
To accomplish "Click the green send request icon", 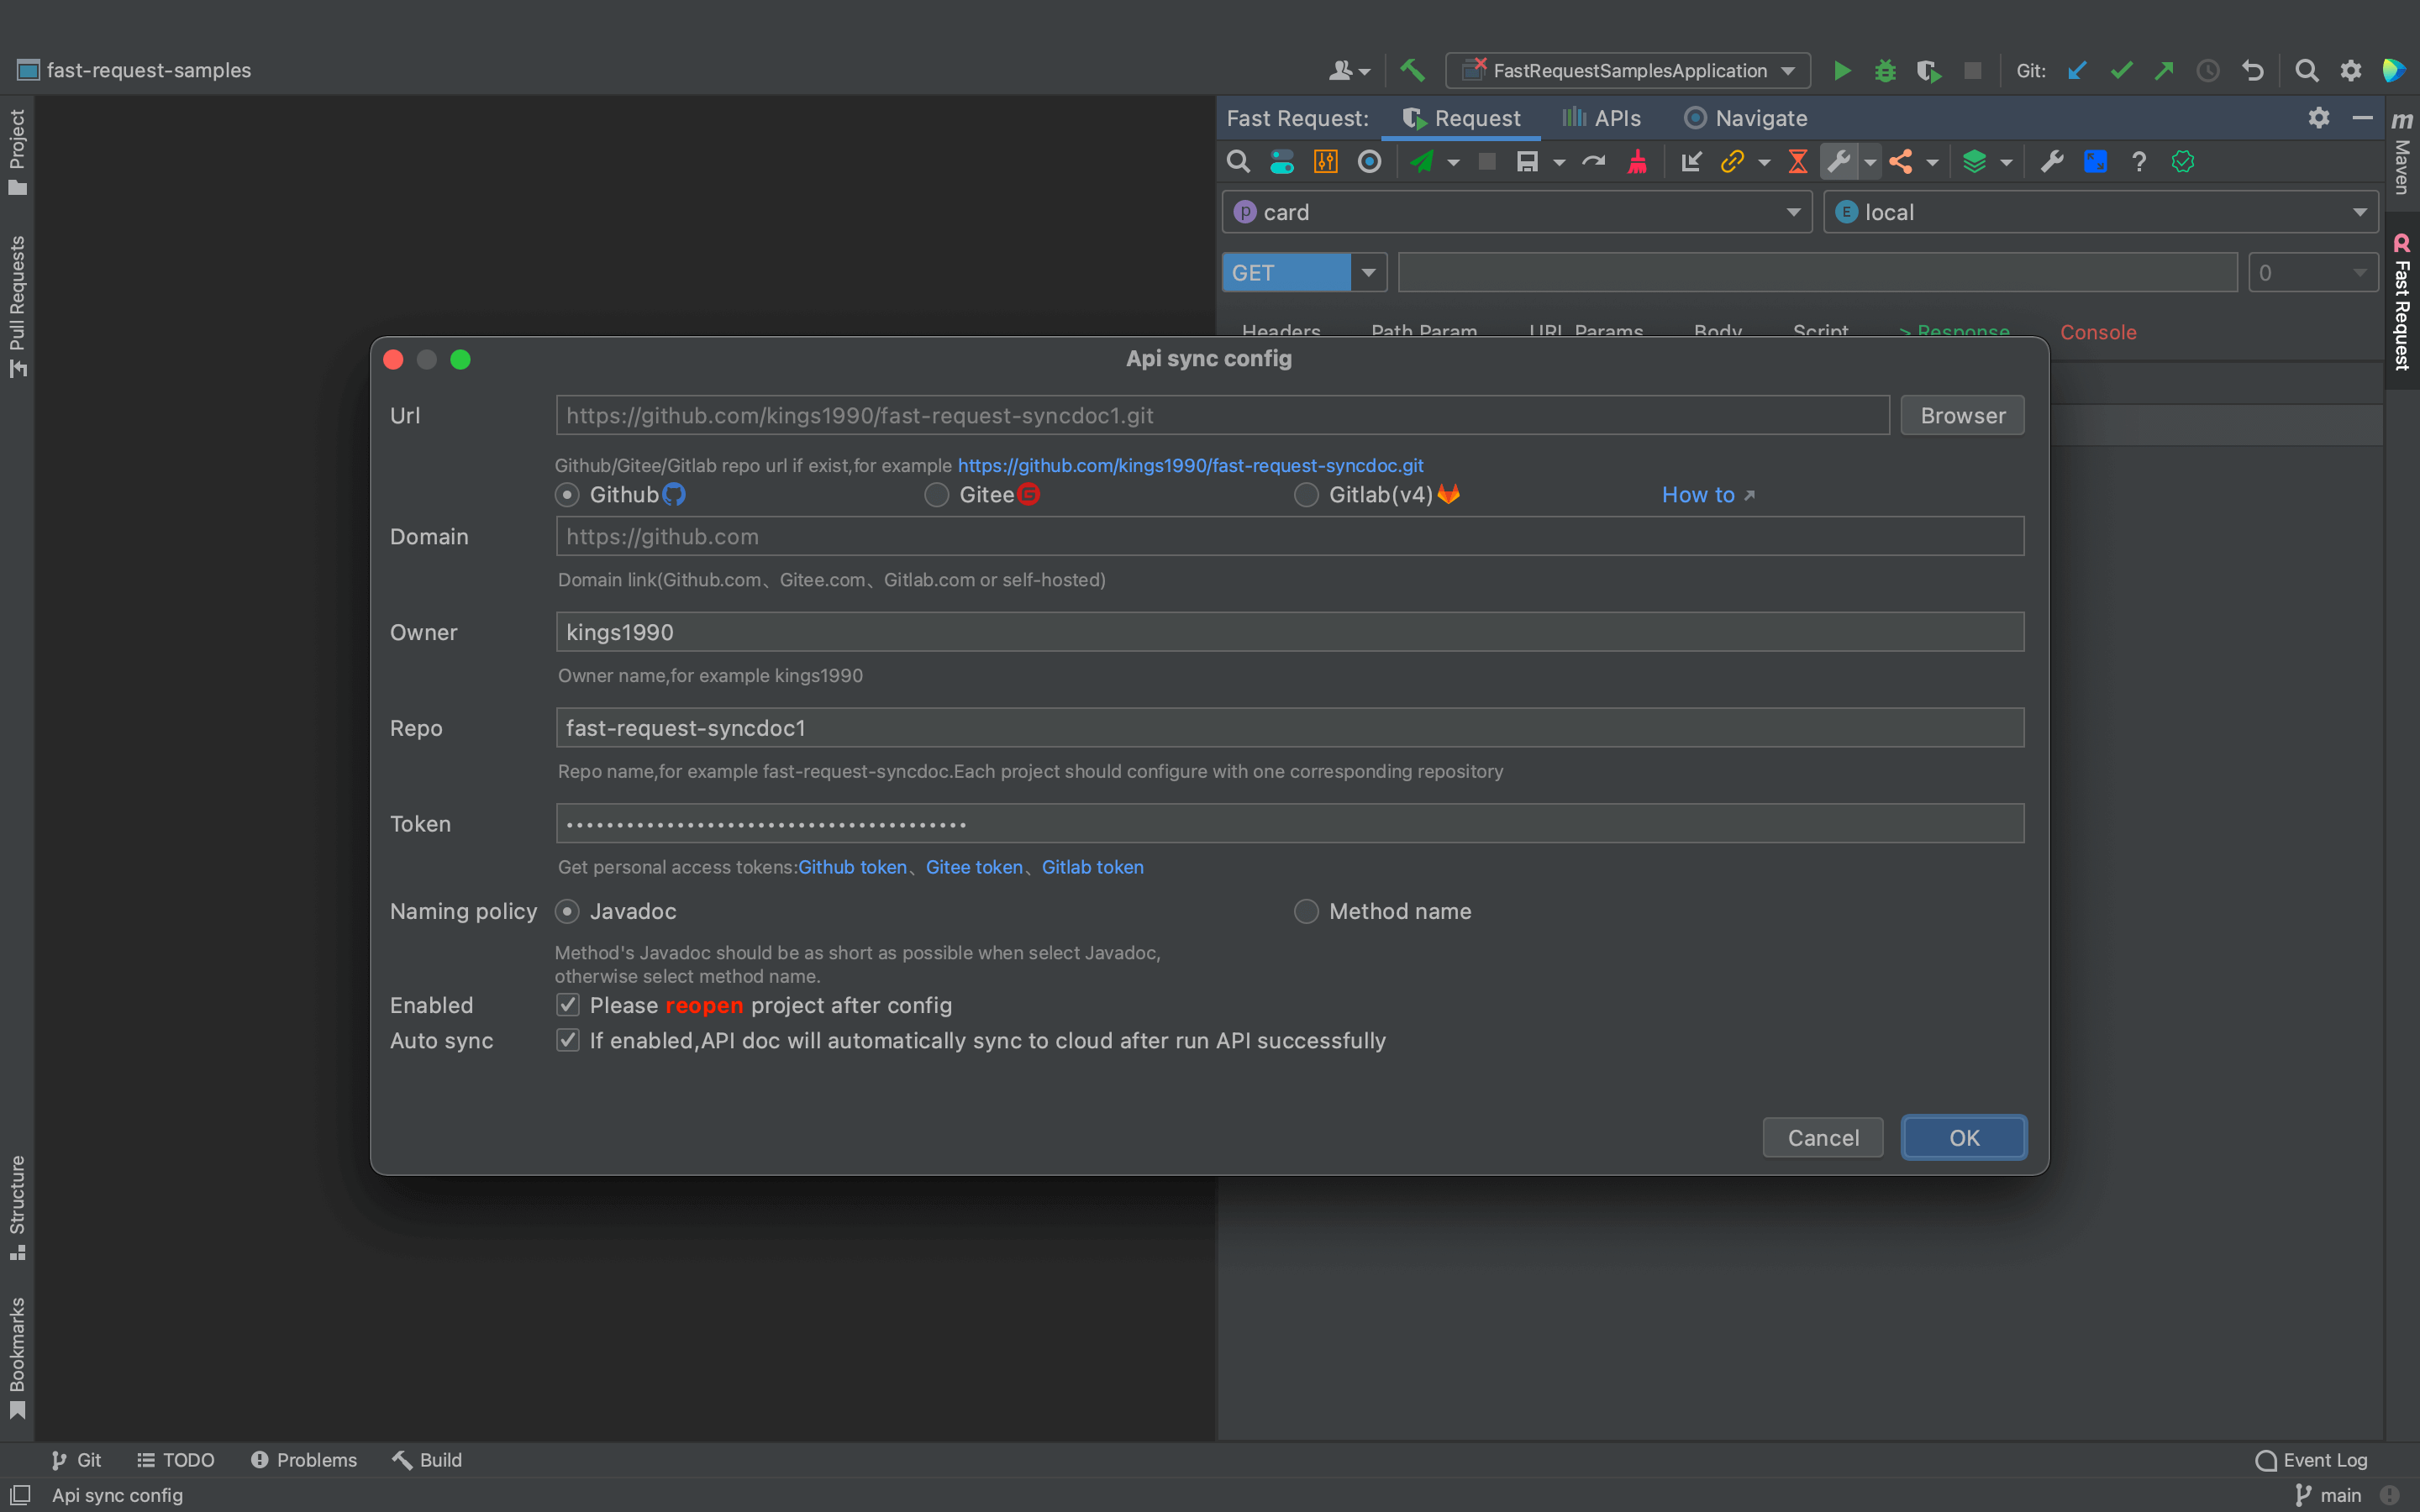I will [1422, 161].
